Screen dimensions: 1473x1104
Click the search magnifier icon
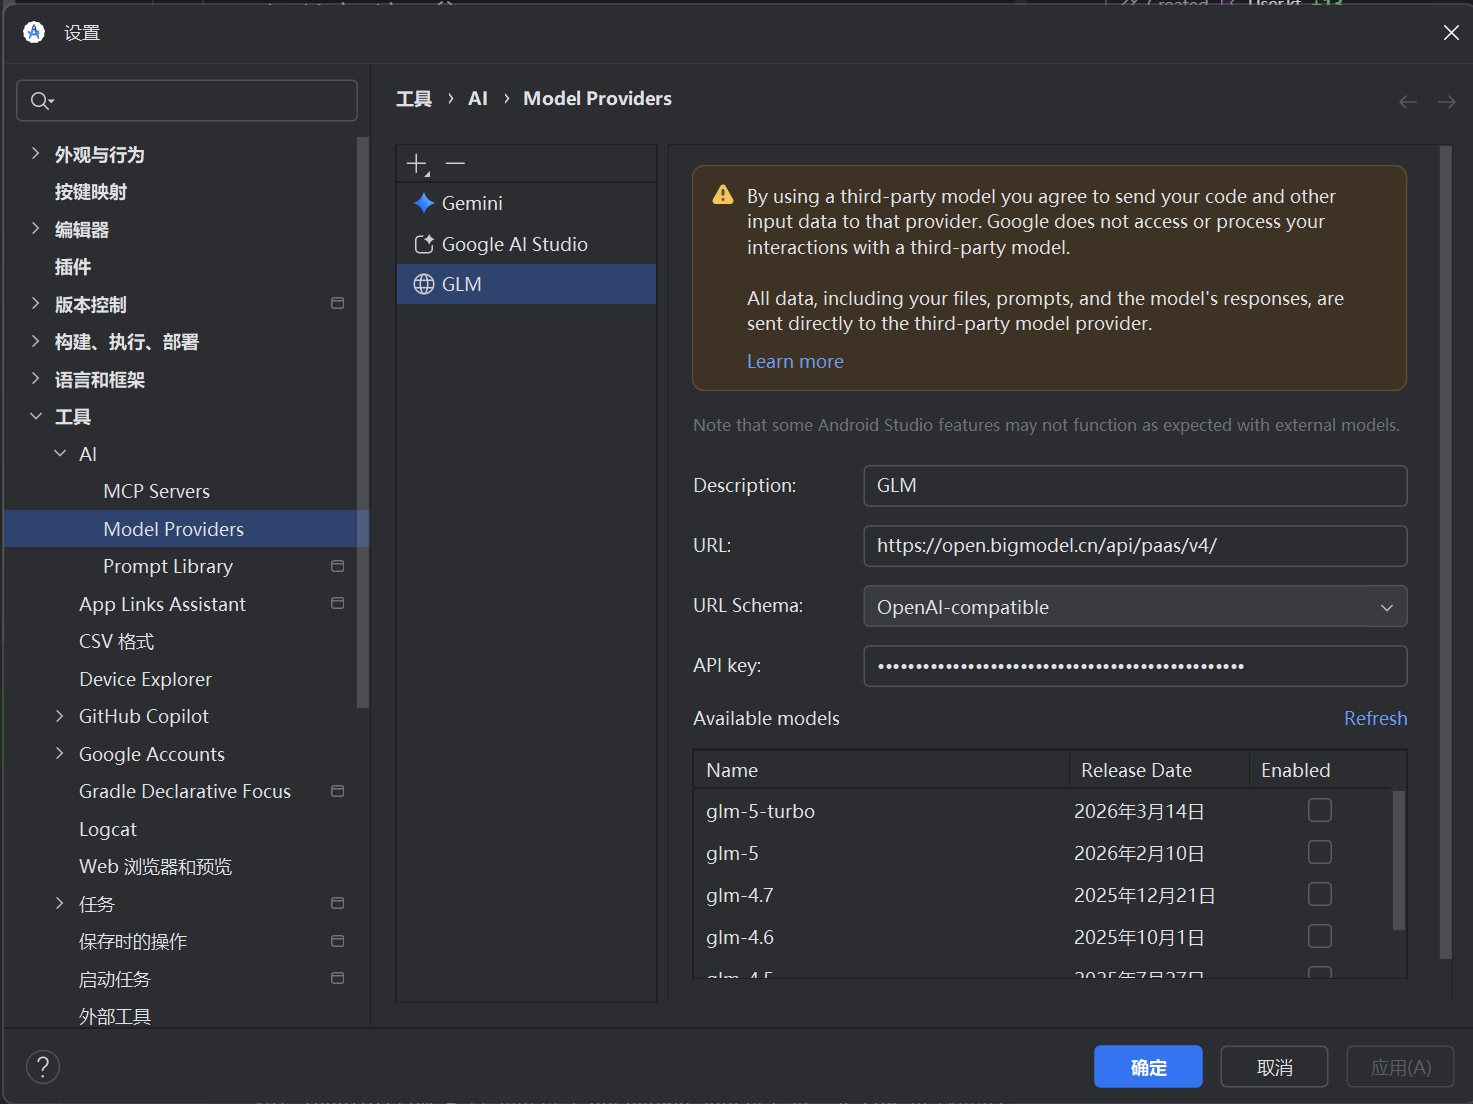41,100
